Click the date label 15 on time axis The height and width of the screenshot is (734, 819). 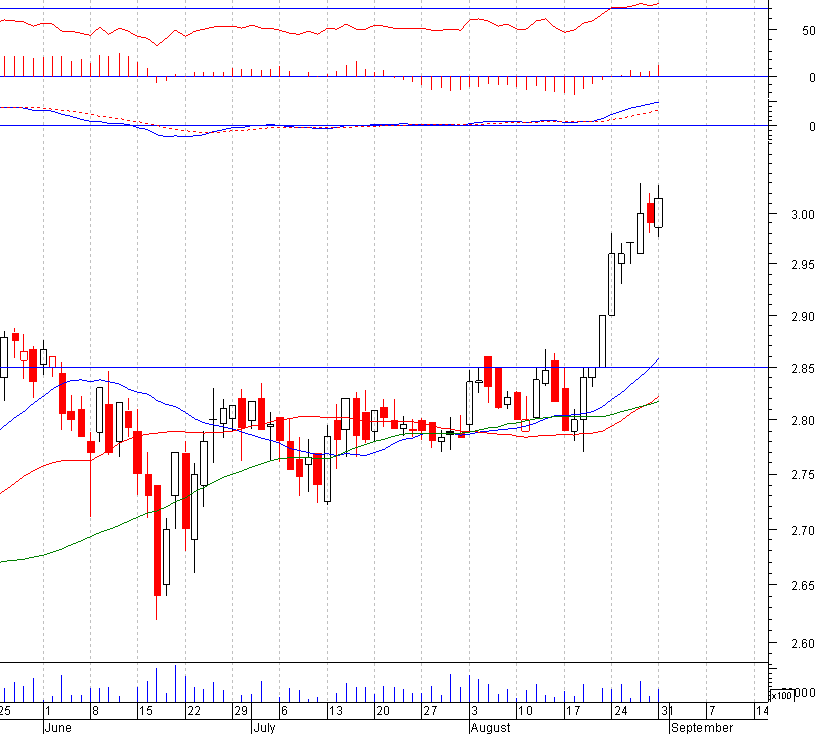tap(146, 710)
